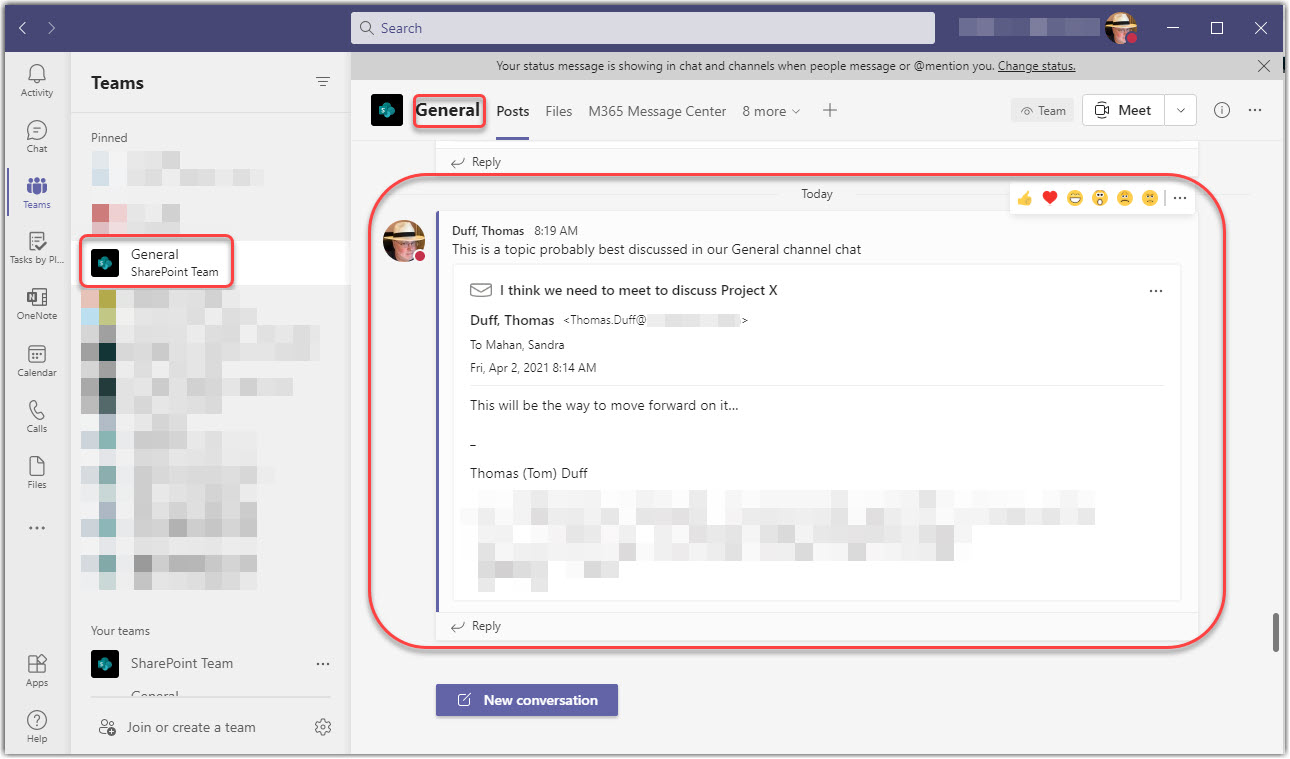1290x759 pixels.
Task: Open the Change status link
Action: point(1036,65)
